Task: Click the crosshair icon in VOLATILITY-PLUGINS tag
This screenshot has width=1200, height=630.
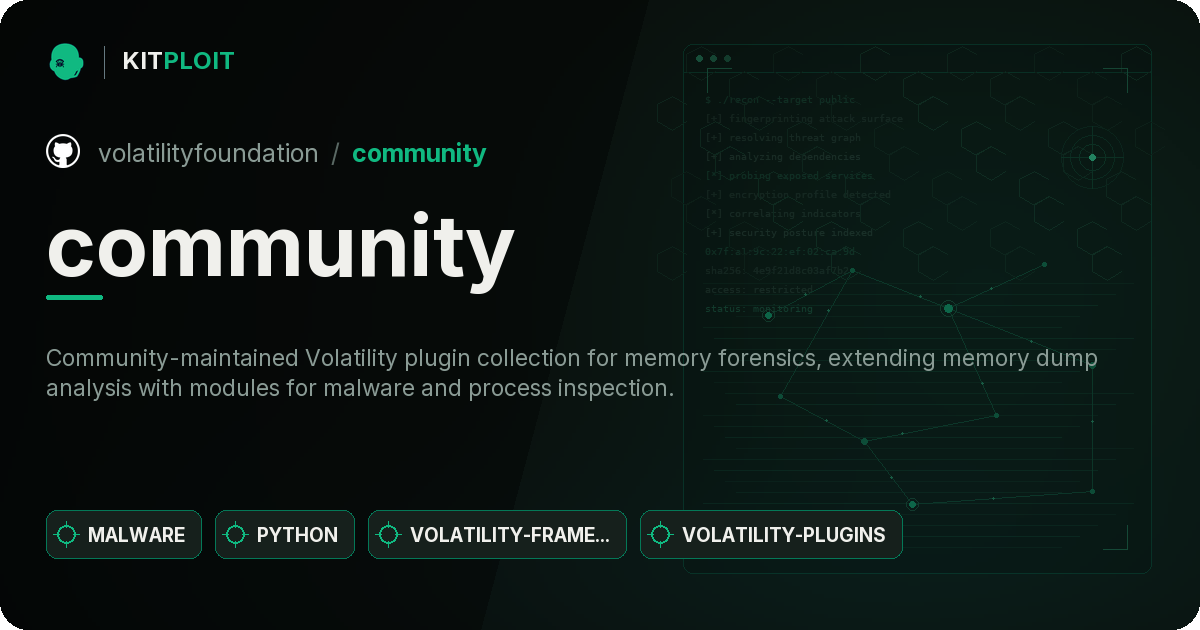Action: pos(661,535)
